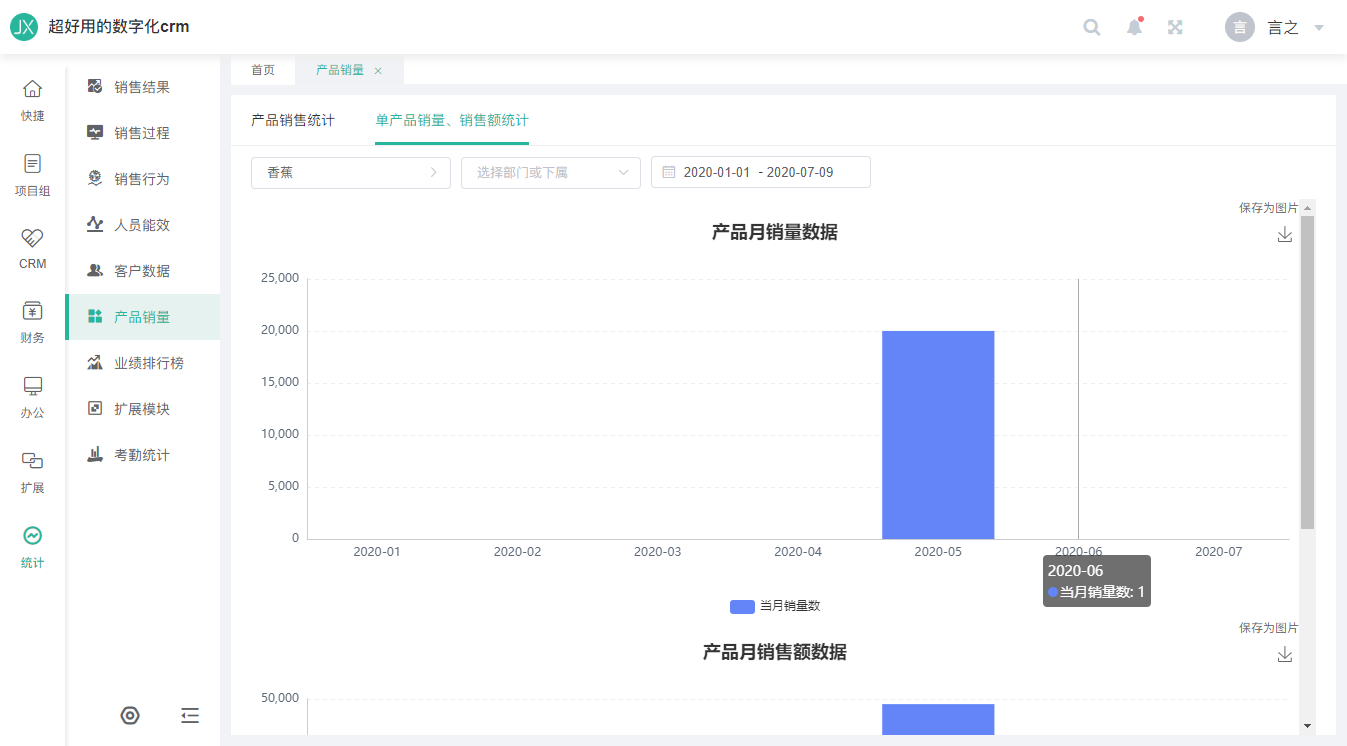1347x746 pixels.
Task: Switch to the 首页 page tab
Action: (x=263, y=70)
